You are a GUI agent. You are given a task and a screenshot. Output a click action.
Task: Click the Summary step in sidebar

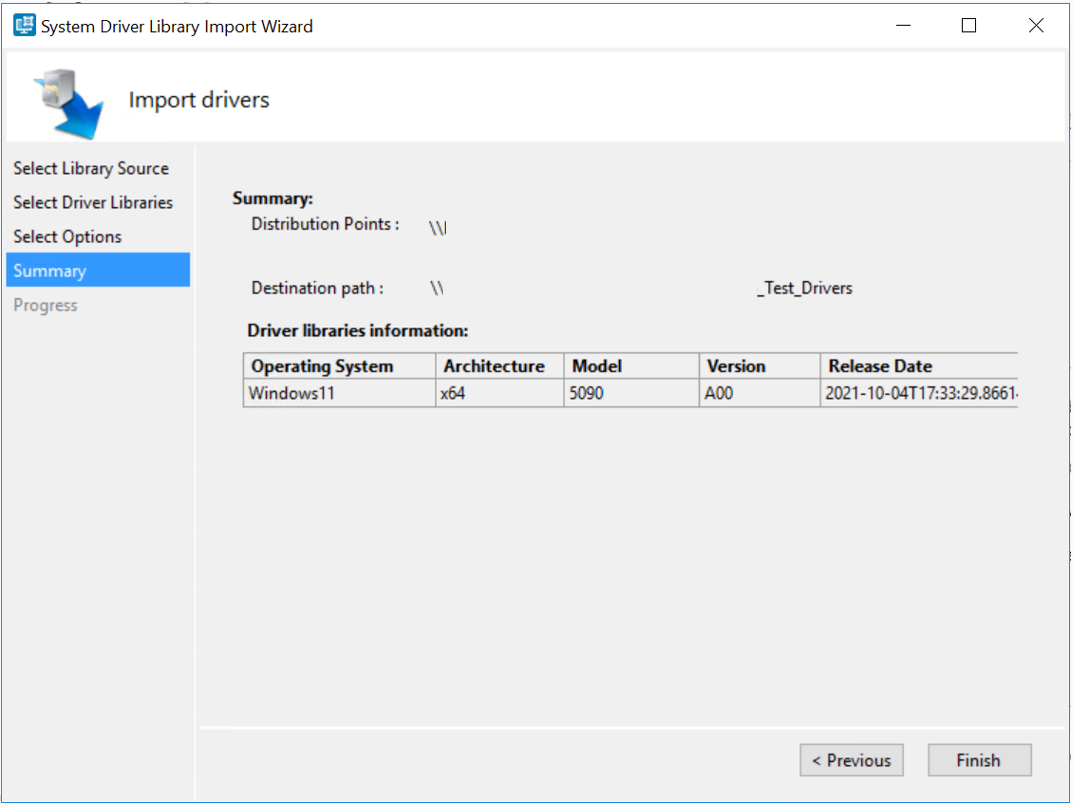pyautogui.click(x=47, y=270)
